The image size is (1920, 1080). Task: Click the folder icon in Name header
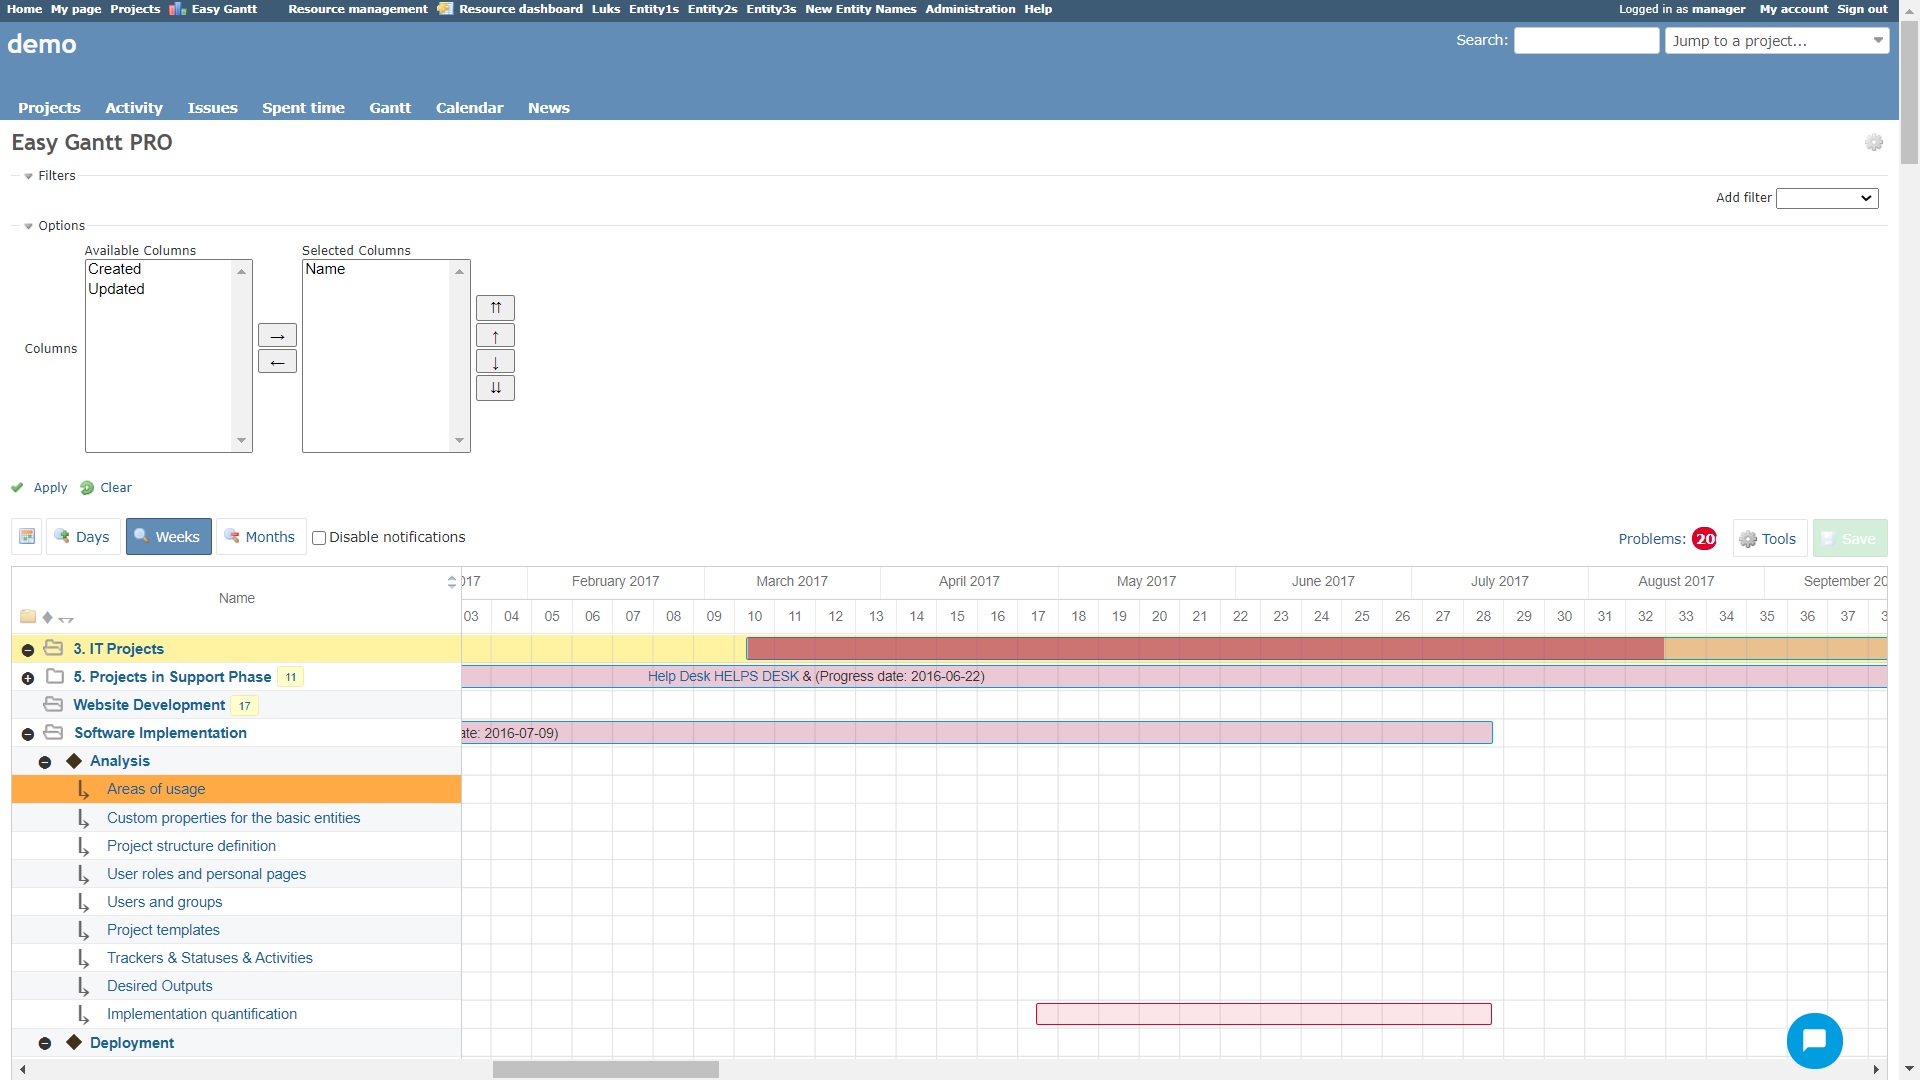pos(28,617)
